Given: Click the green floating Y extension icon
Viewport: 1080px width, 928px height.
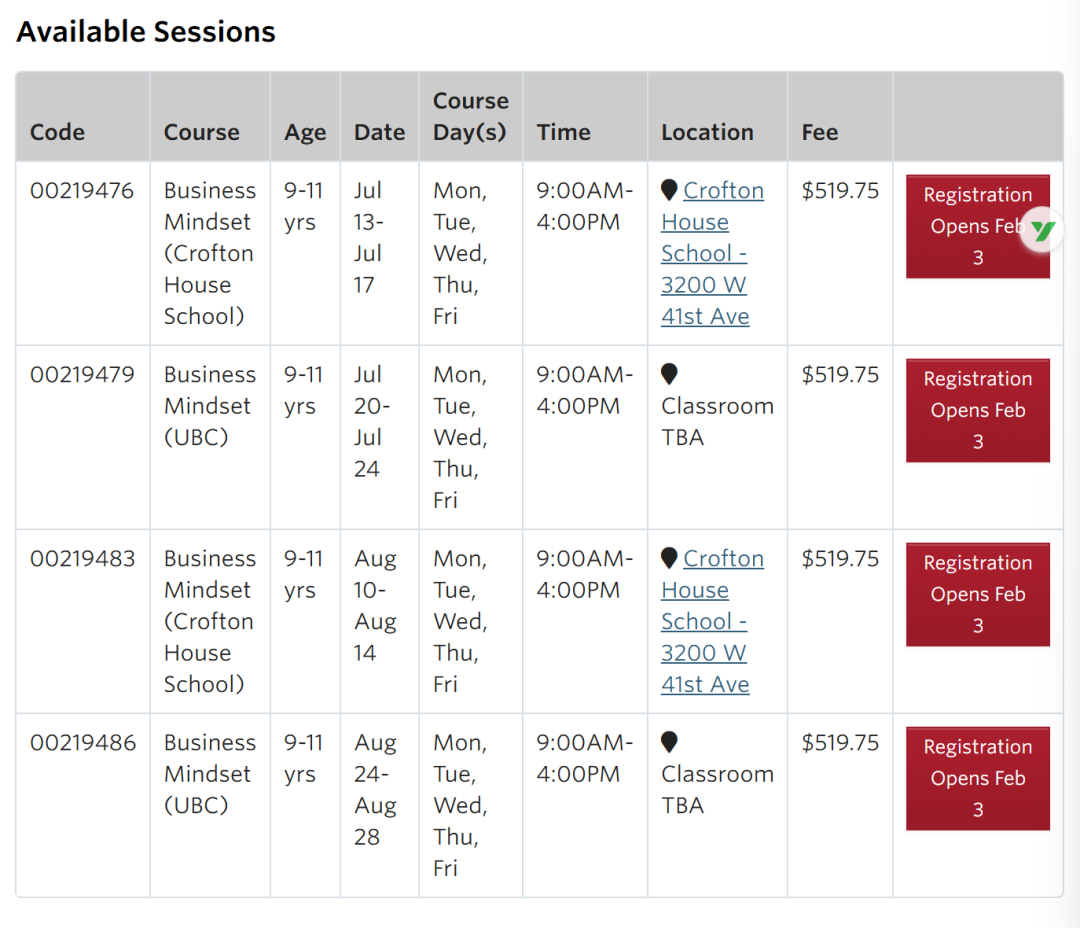Looking at the screenshot, I should [x=1043, y=231].
